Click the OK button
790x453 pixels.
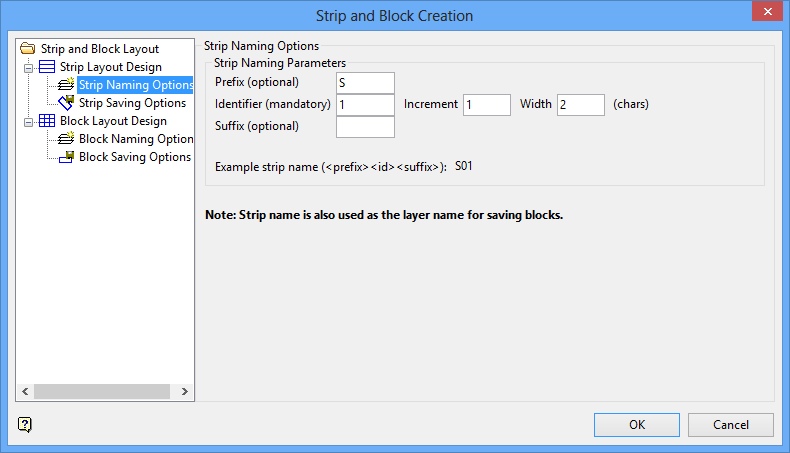[636, 424]
